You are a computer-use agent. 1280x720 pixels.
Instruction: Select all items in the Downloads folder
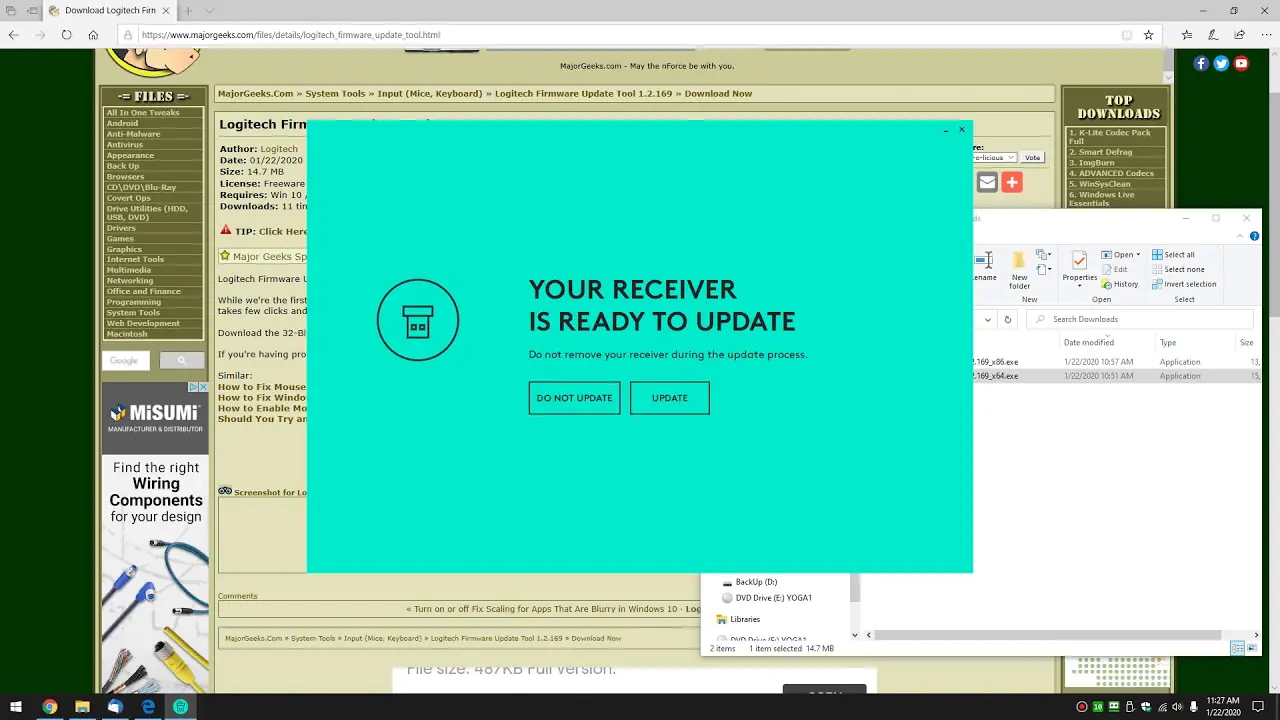point(1179,254)
